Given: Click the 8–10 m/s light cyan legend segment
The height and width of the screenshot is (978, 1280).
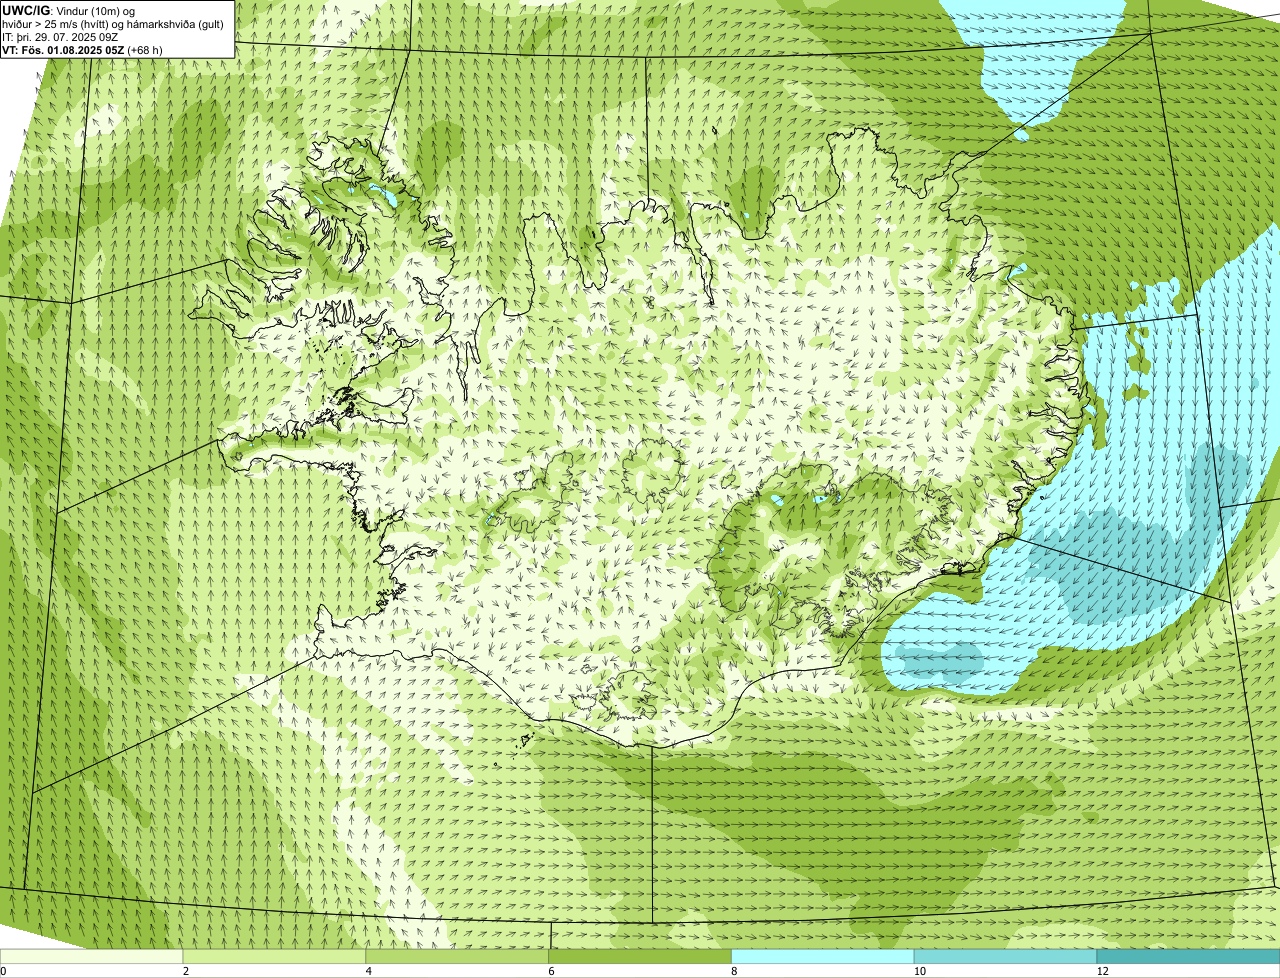Looking at the screenshot, I should point(823,956).
